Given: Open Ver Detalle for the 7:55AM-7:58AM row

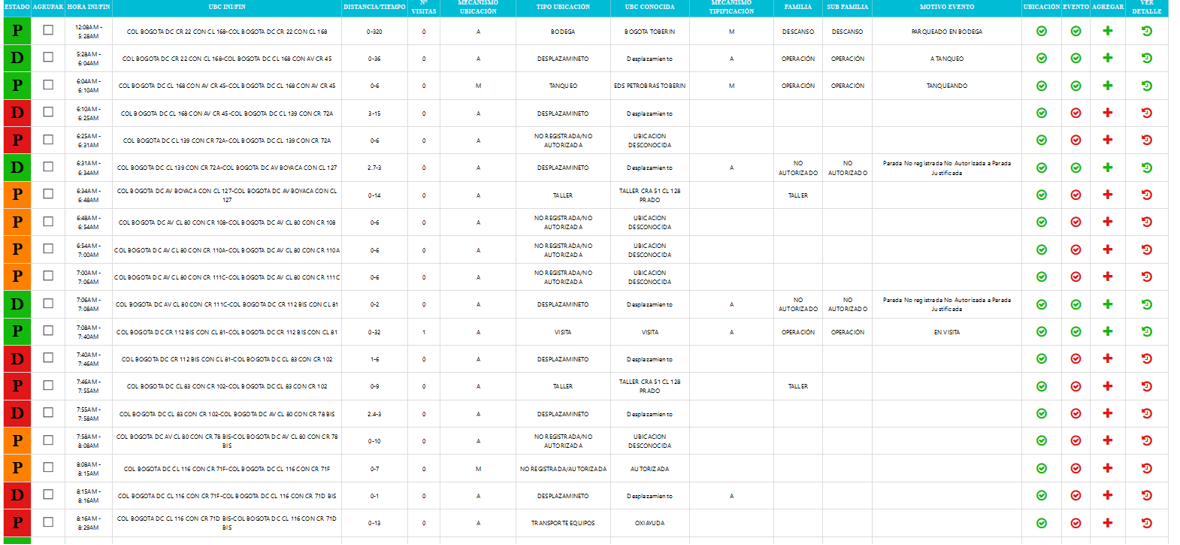Looking at the screenshot, I should click(x=1147, y=413).
